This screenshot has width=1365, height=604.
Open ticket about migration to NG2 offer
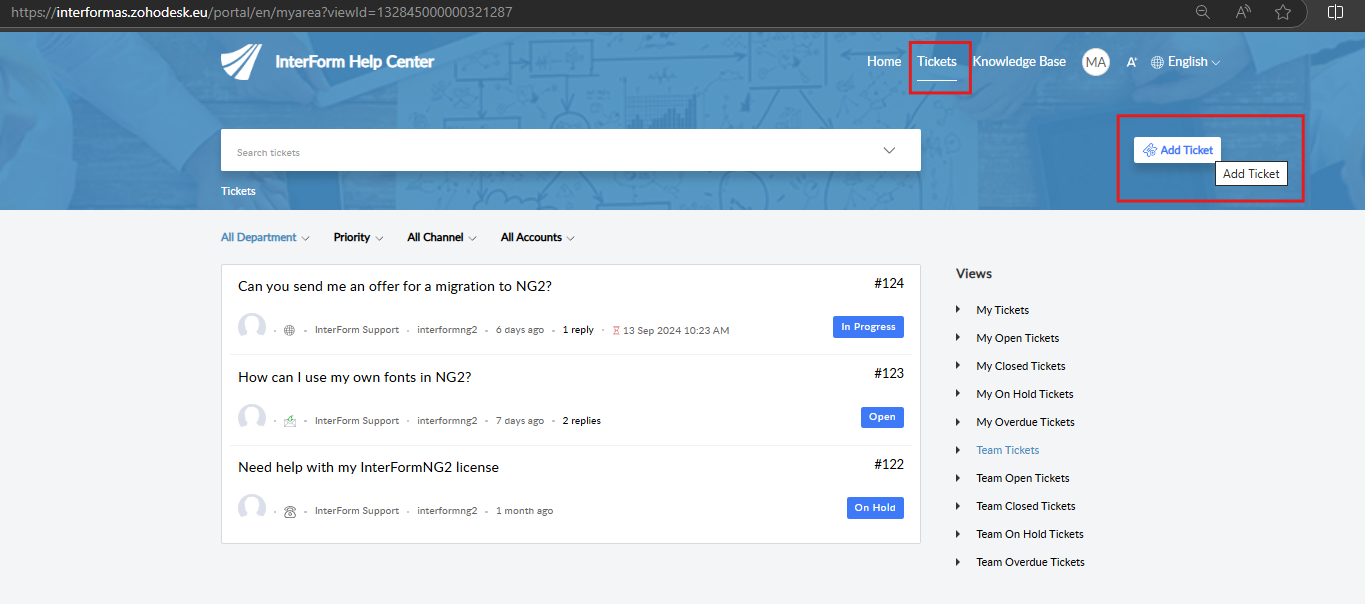click(395, 287)
